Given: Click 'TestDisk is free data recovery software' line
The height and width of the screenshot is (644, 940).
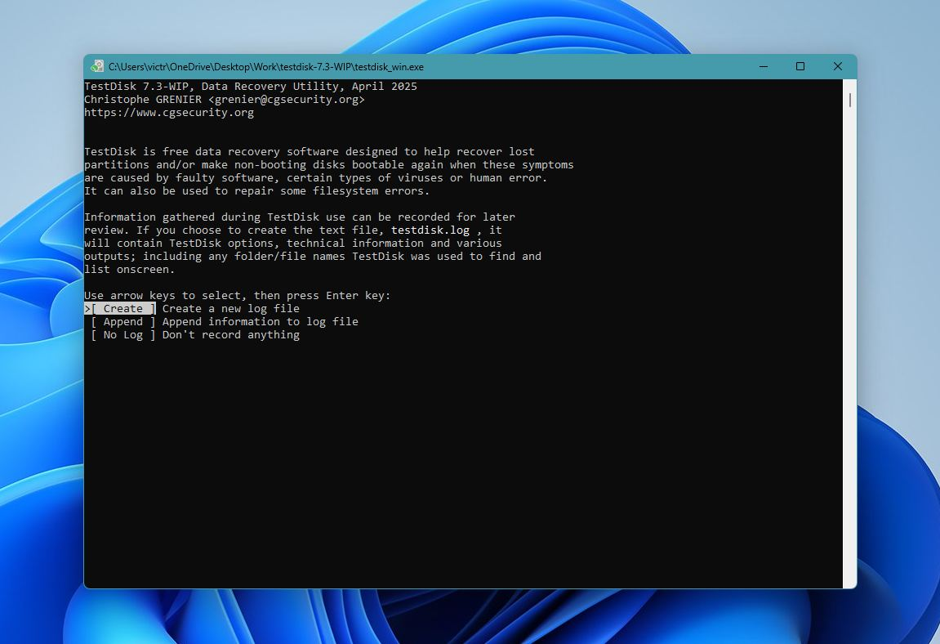Looking at the screenshot, I should pos(309,152).
